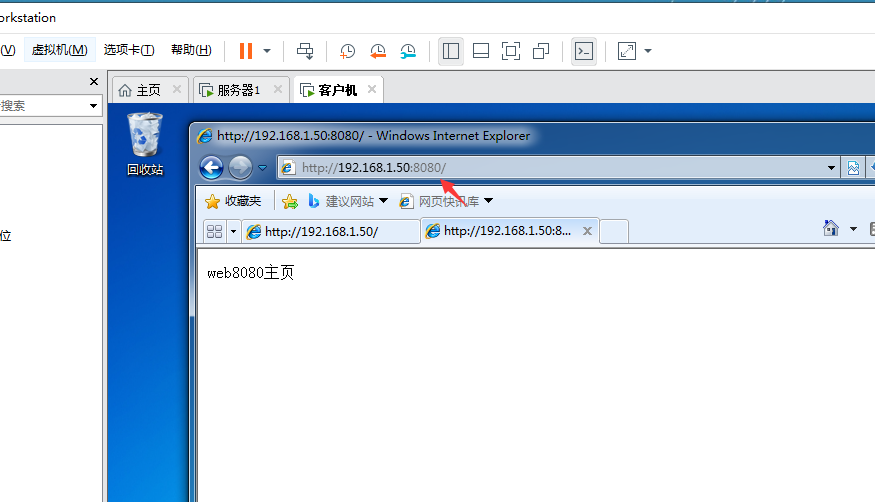Toggle the library sidebar view icon
This screenshot has width=875, height=502.
click(451, 51)
